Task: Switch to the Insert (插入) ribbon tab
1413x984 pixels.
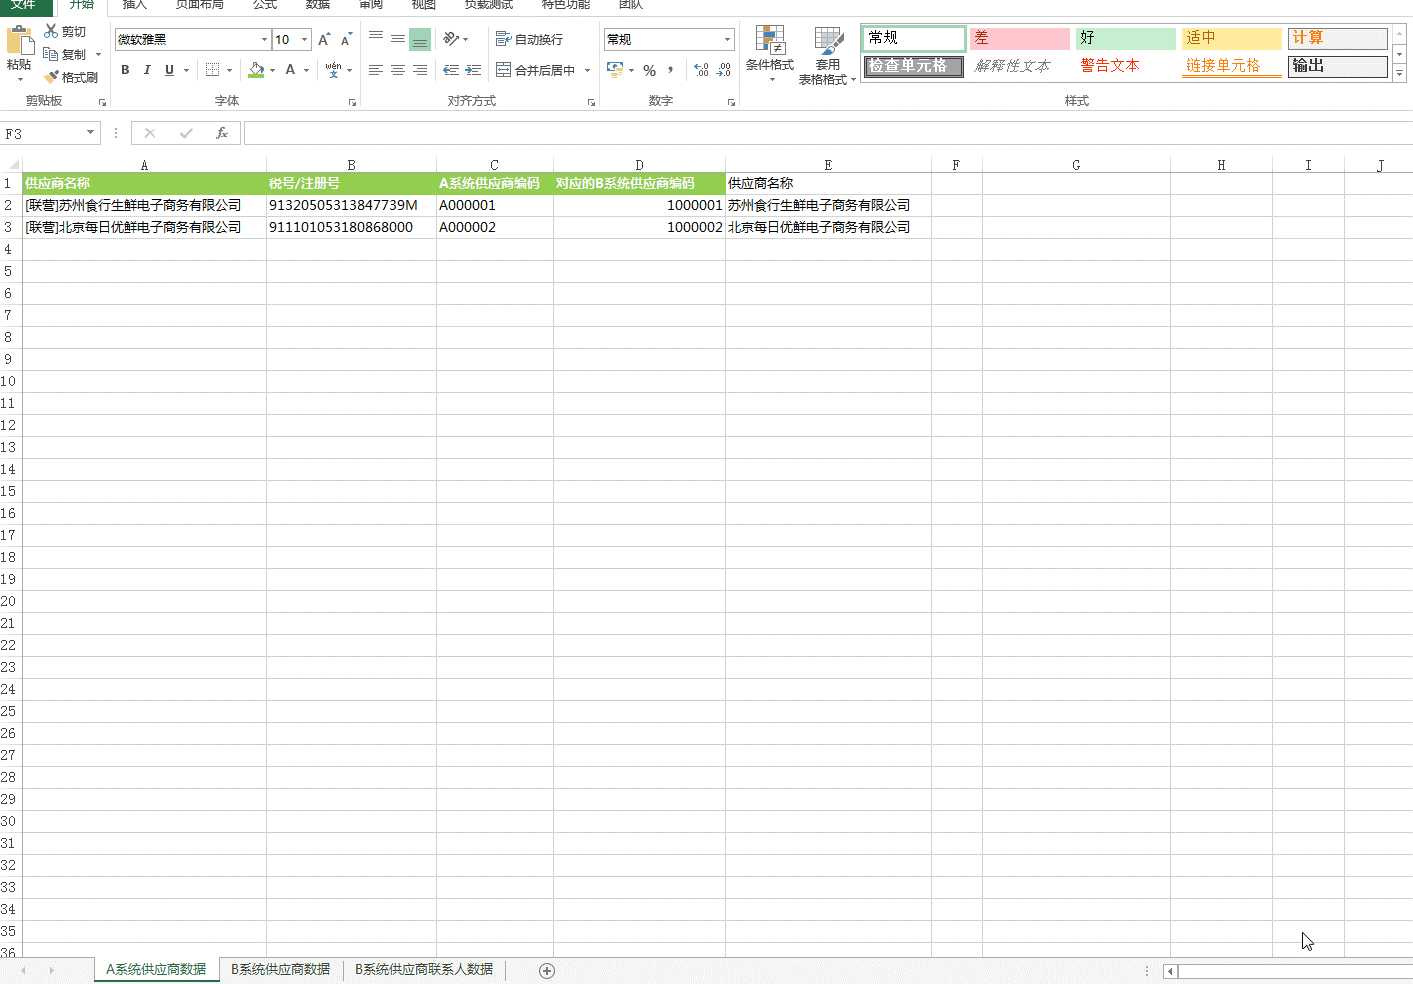Action: coord(135,5)
